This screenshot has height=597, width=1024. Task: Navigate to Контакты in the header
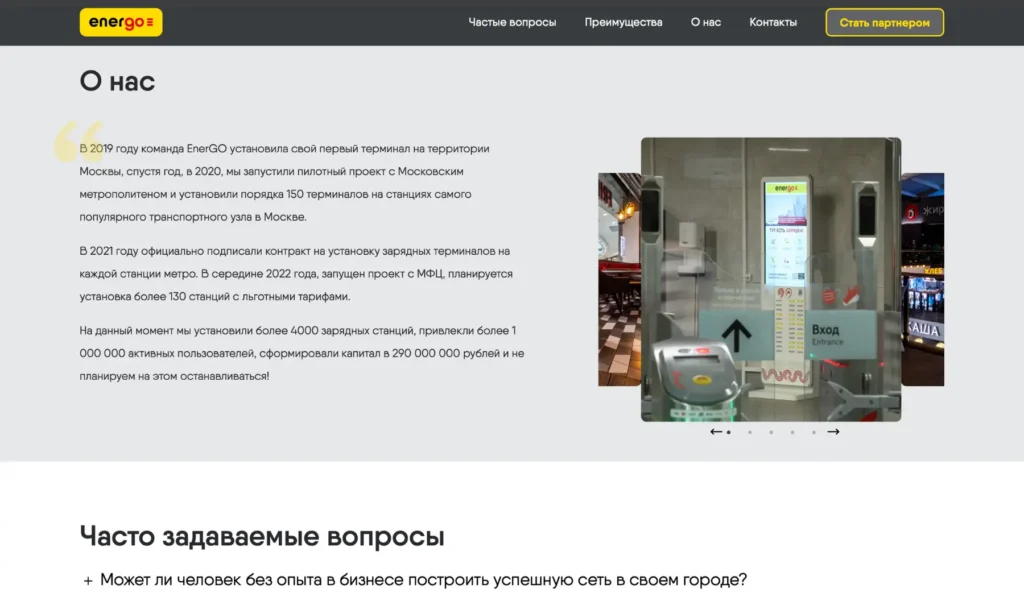click(773, 22)
